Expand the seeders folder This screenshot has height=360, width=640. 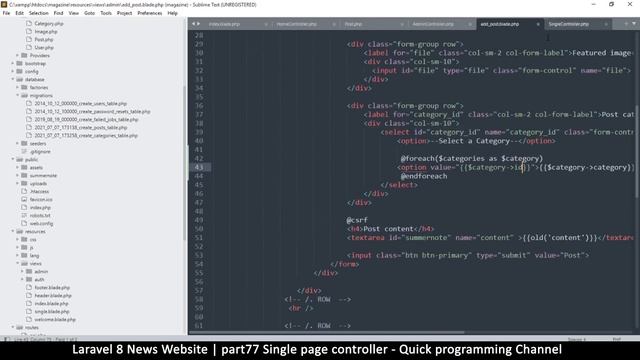coord(18,144)
